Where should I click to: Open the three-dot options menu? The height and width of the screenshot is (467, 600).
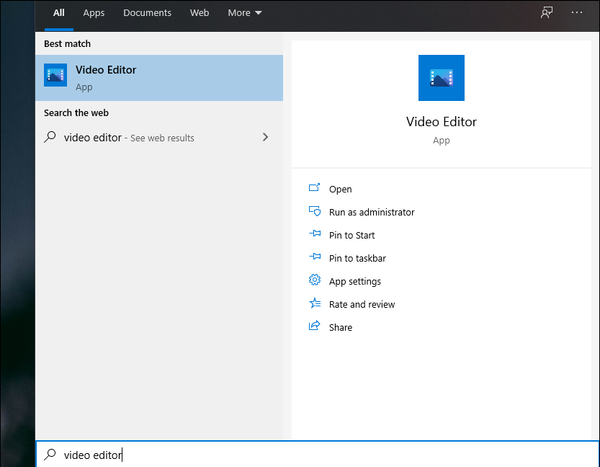[577, 13]
